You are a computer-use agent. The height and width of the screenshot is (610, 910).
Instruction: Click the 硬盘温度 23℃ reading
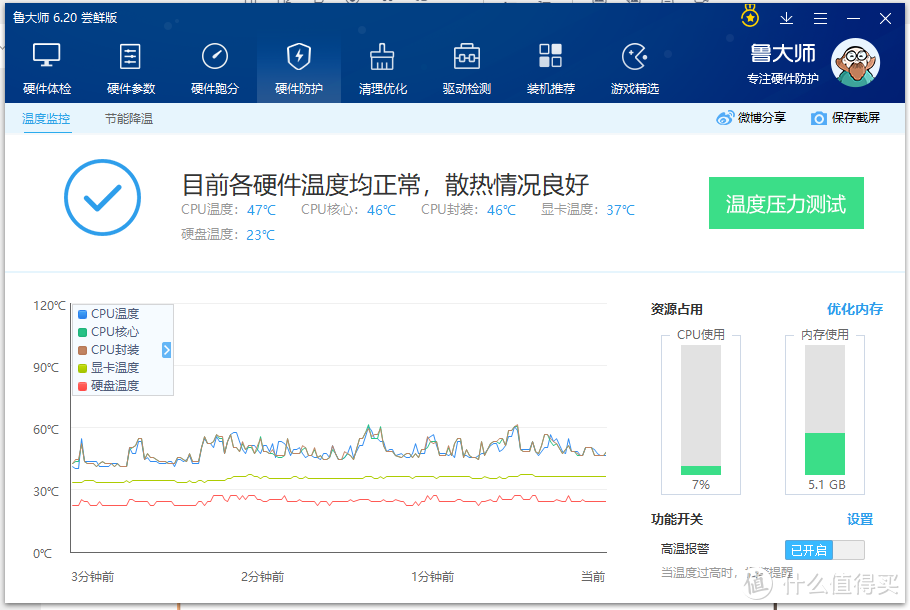click(228, 234)
